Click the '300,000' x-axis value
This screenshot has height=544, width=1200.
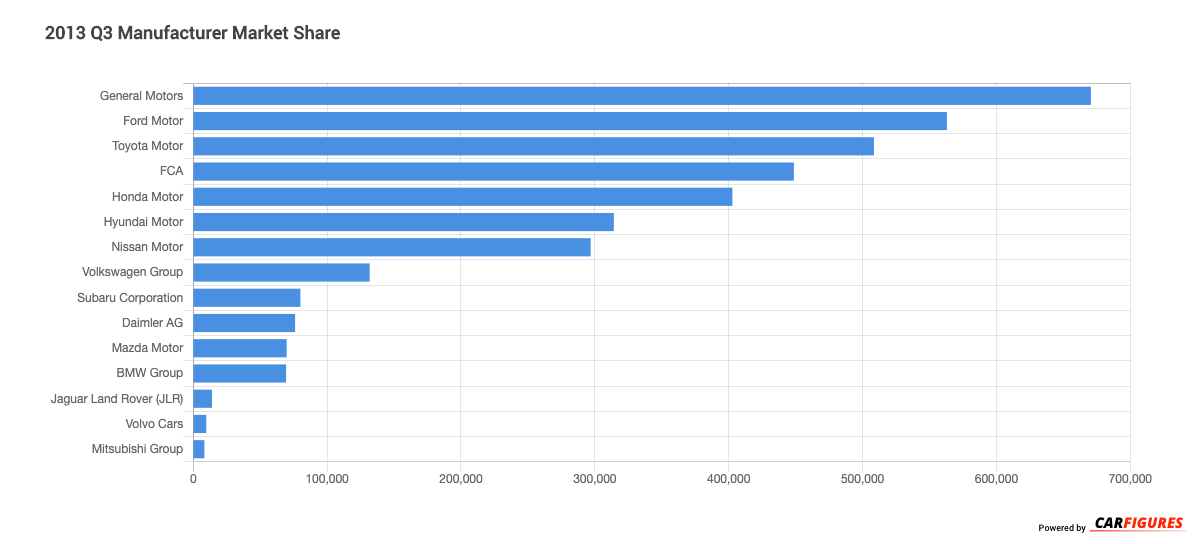click(595, 479)
